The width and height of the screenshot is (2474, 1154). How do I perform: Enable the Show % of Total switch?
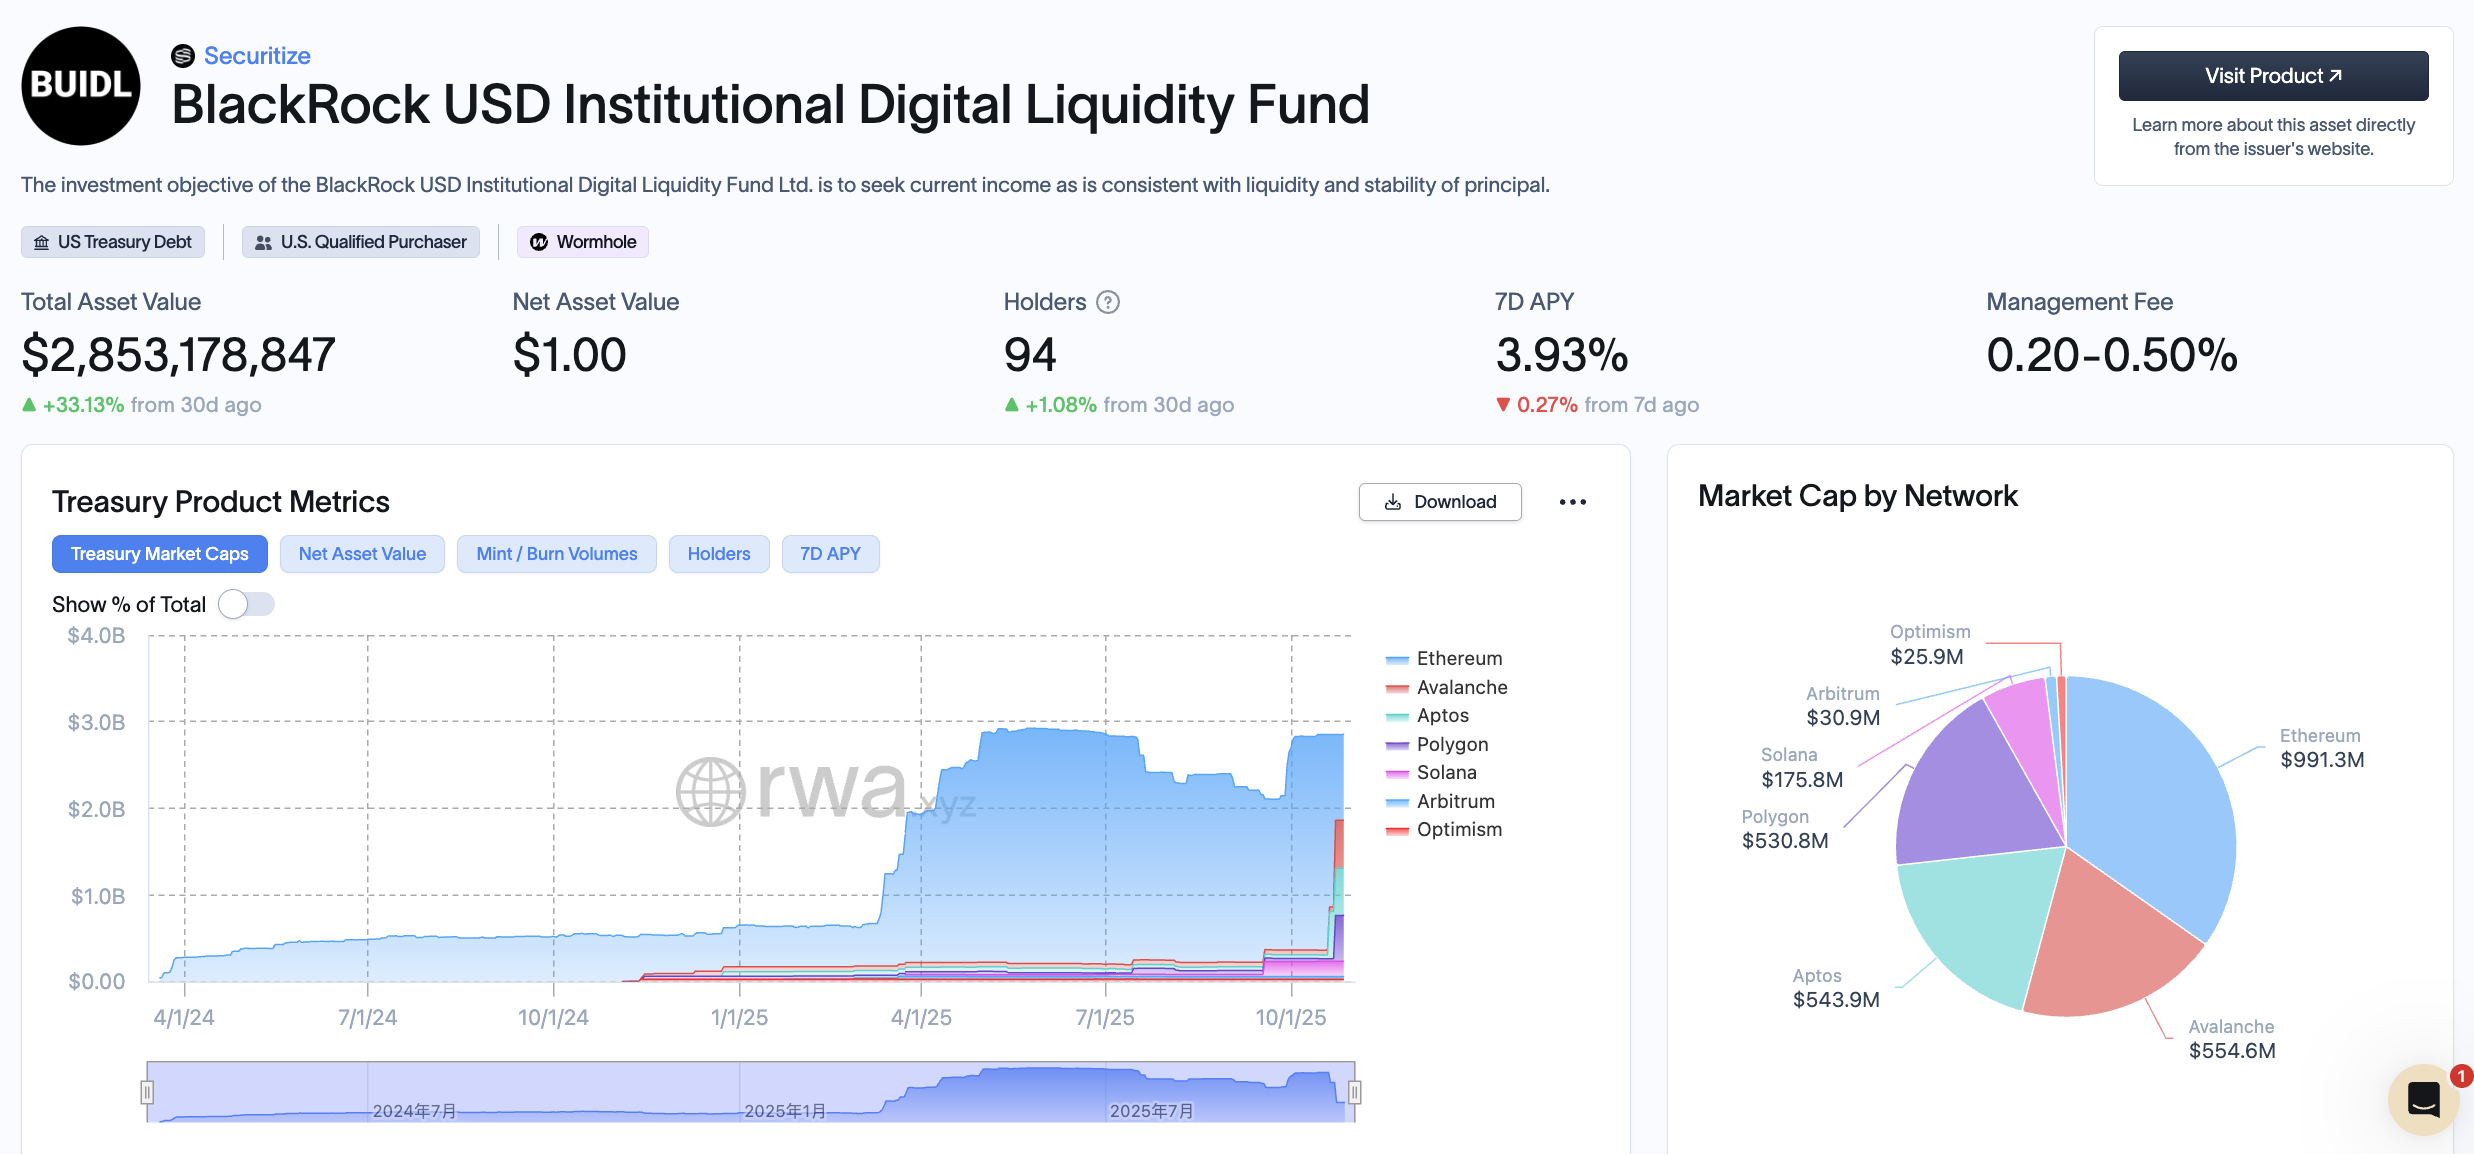246,604
